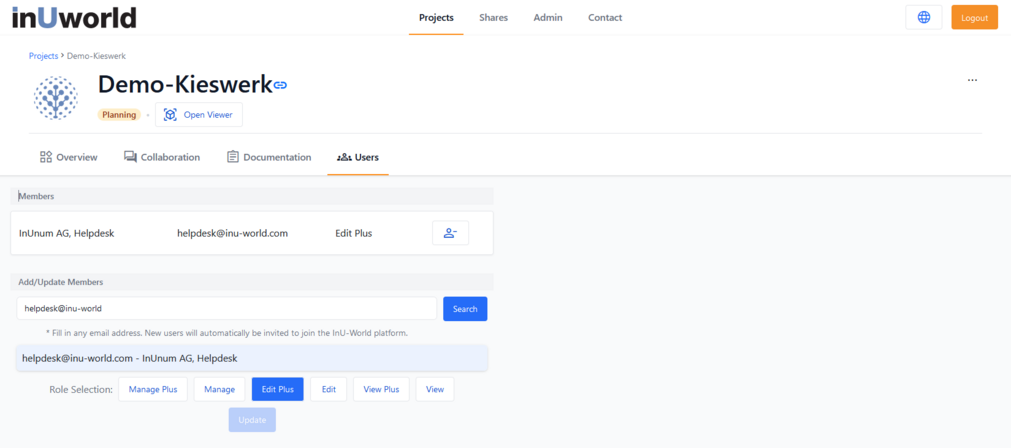Click the Demo-Kieswerk project logo image

tap(56, 98)
